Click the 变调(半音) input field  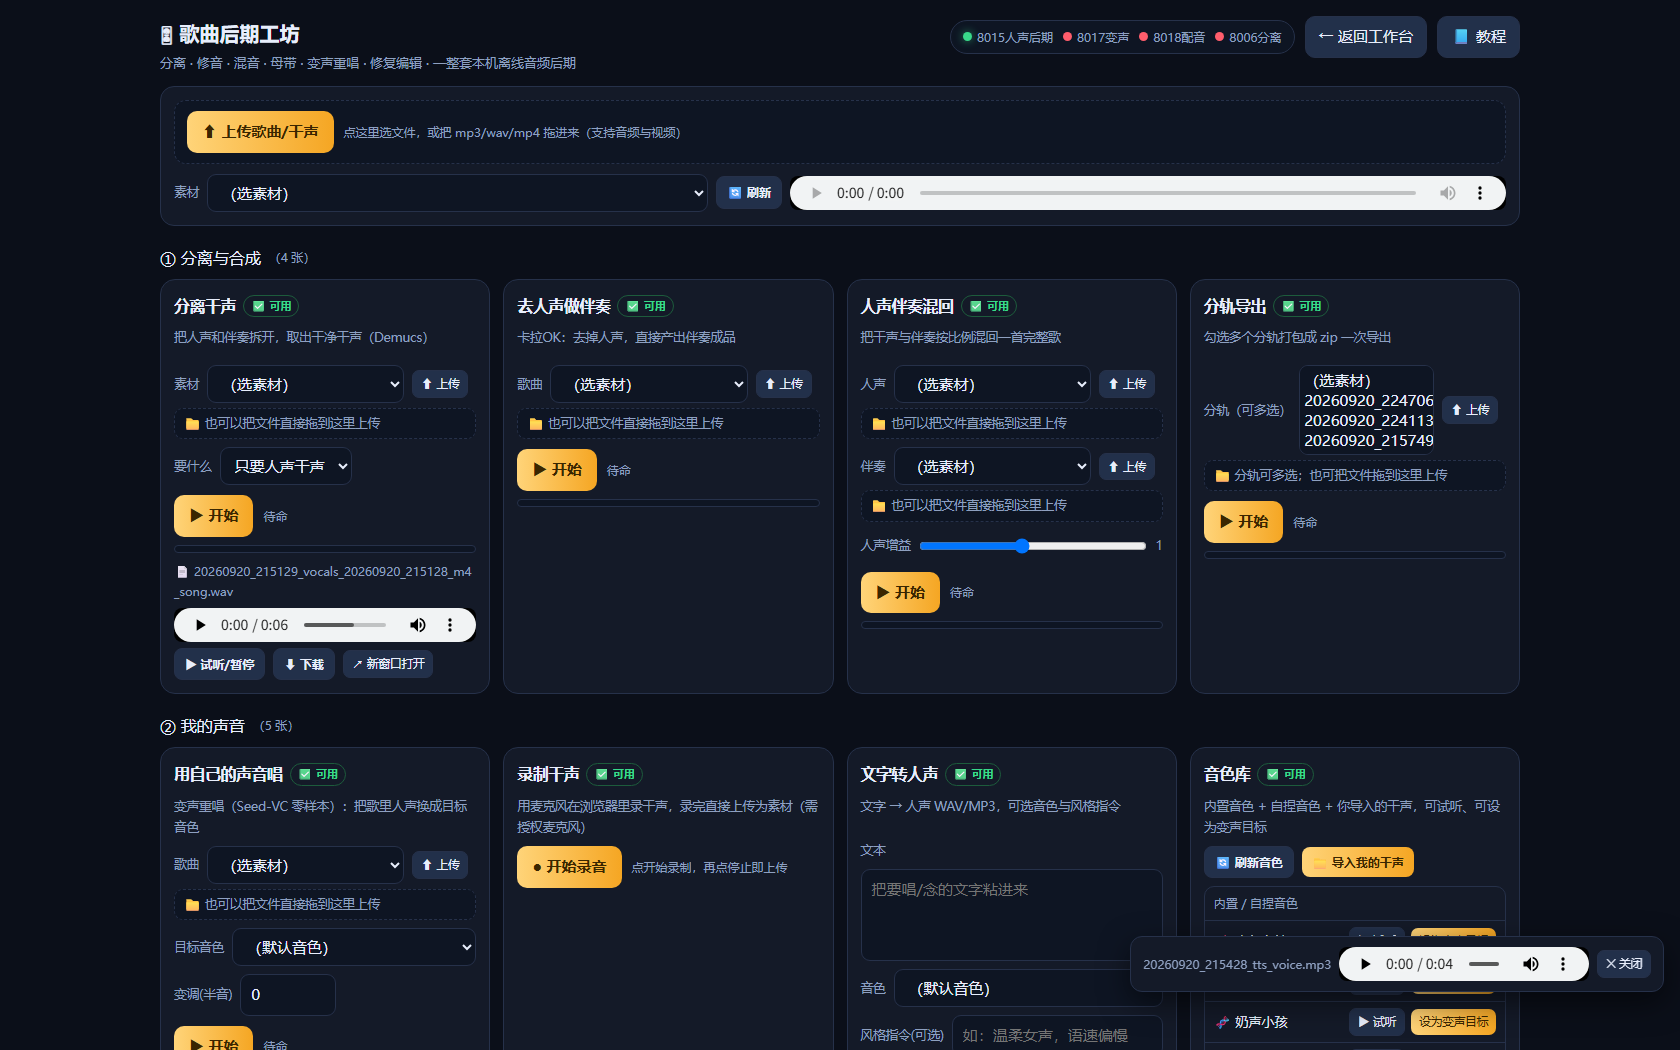click(288, 995)
